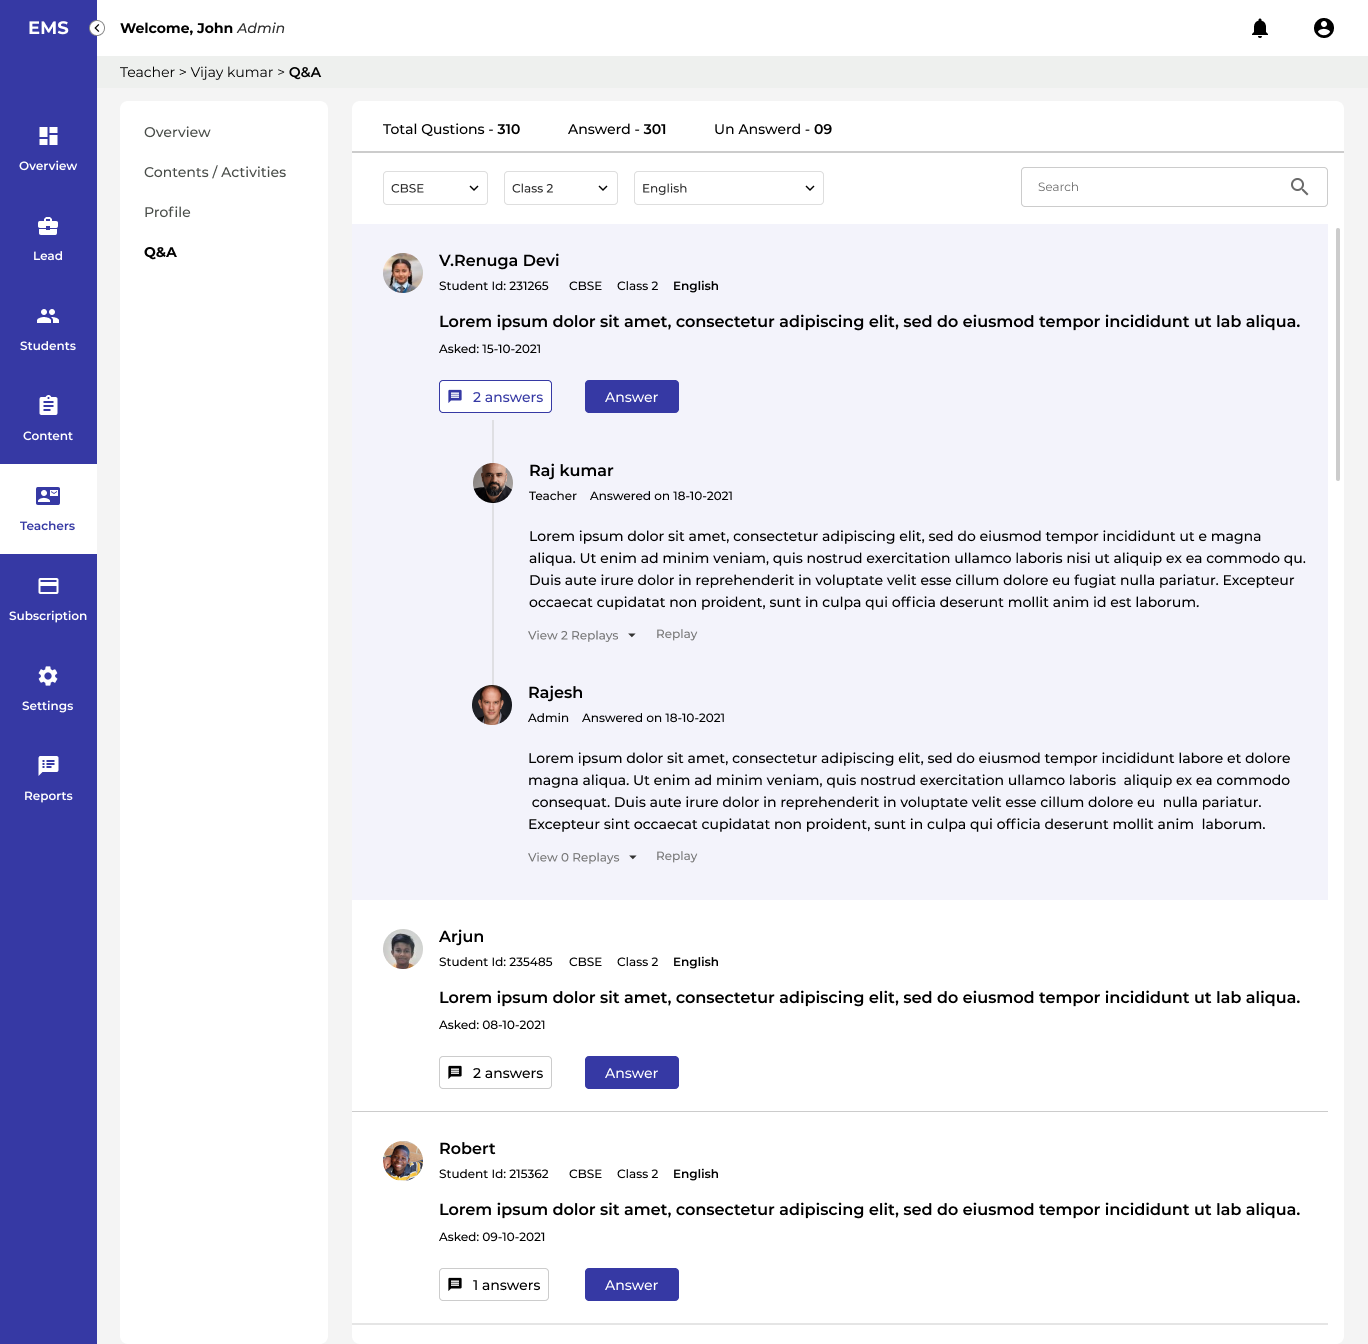Image resolution: width=1368 pixels, height=1344 pixels.
Task: Answer Arjun's question
Action: [632, 1072]
